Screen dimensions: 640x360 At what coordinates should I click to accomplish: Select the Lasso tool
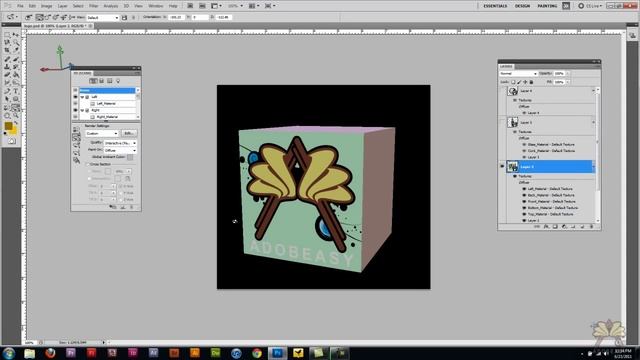7,42
